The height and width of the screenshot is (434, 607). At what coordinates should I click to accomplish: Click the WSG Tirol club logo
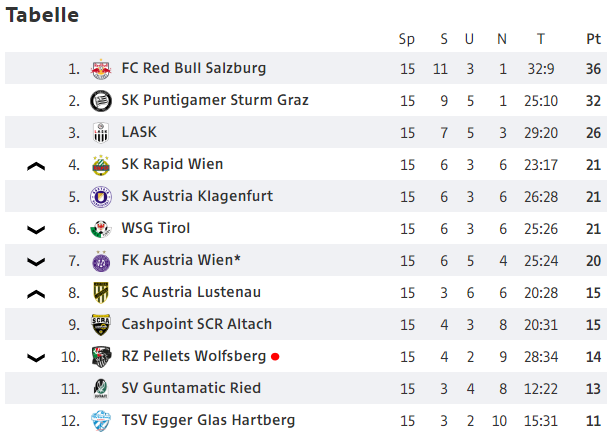pyautogui.click(x=101, y=229)
